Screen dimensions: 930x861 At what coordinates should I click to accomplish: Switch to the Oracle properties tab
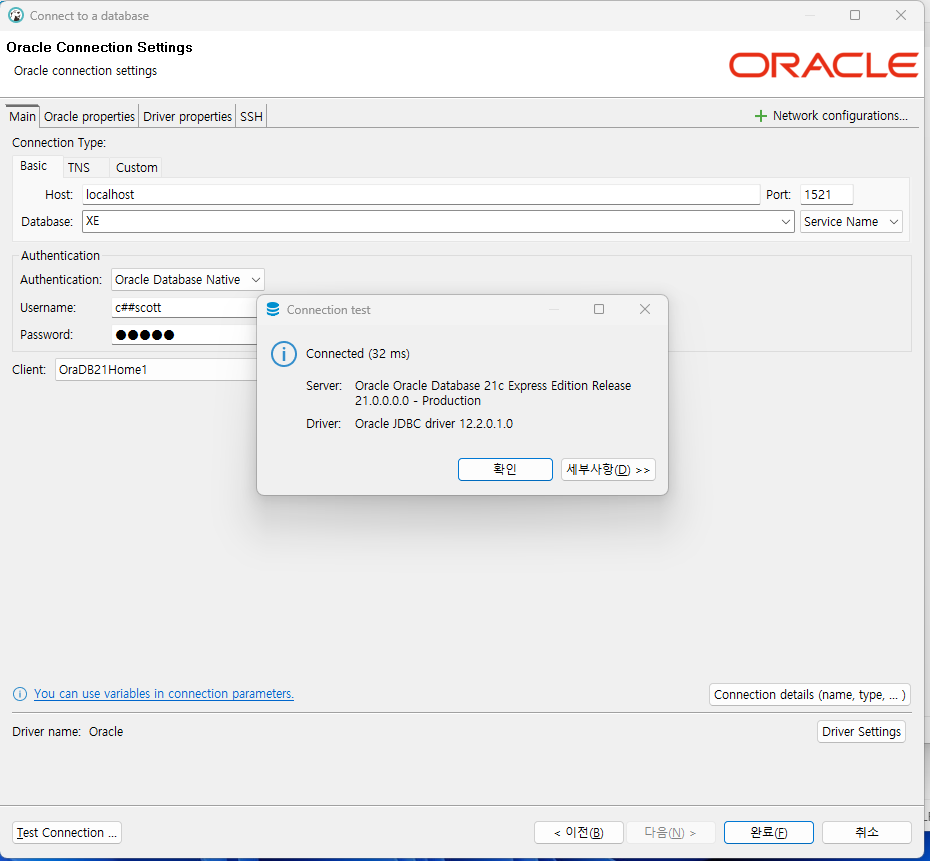(x=89, y=116)
